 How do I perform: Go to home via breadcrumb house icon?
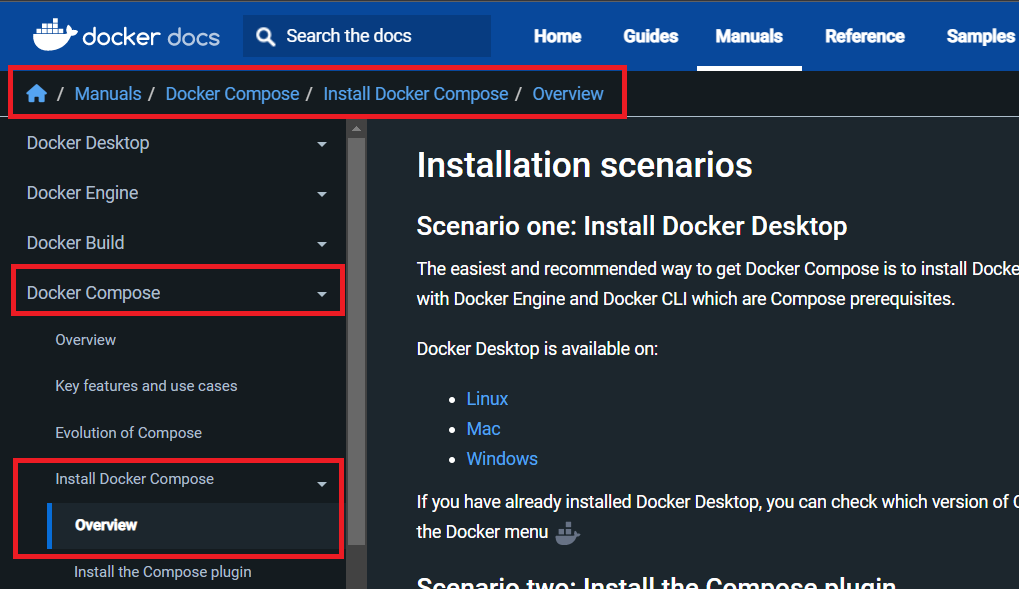[x=36, y=94]
